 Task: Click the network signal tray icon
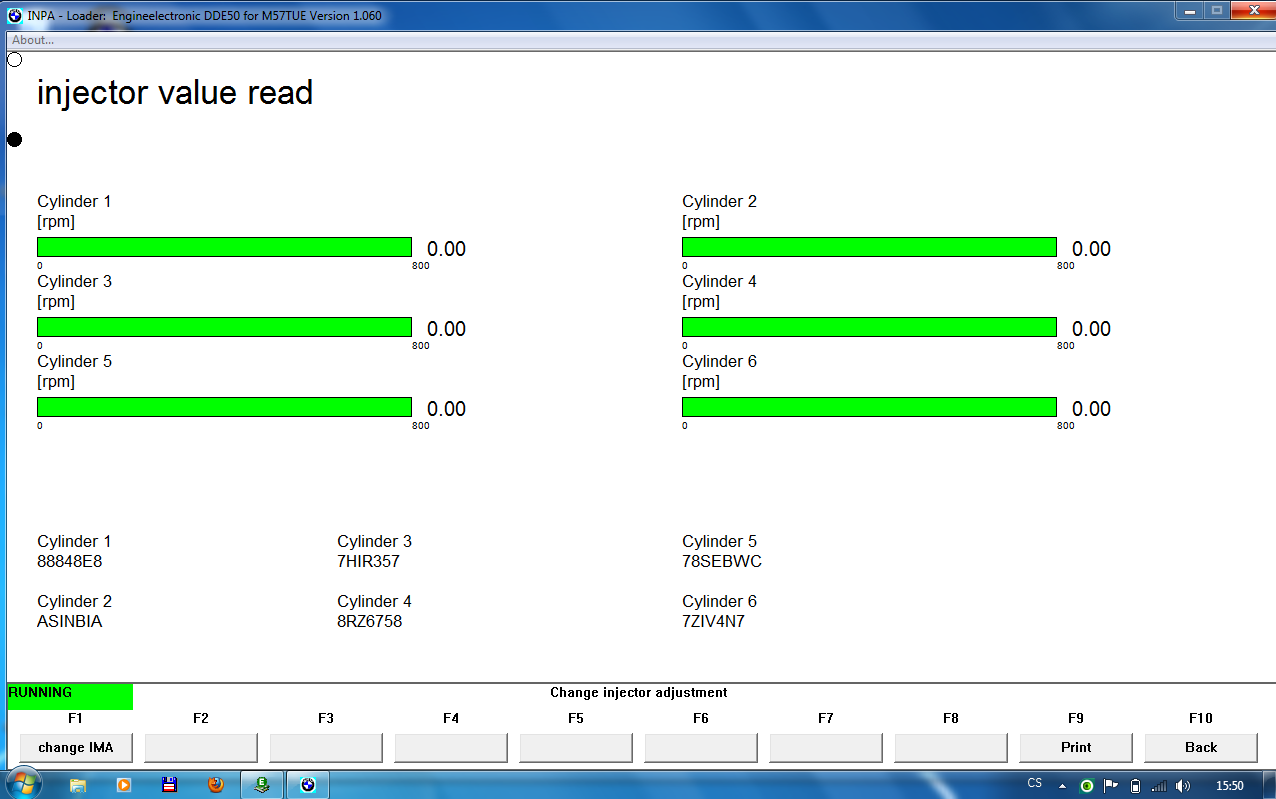tap(1159, 785)
